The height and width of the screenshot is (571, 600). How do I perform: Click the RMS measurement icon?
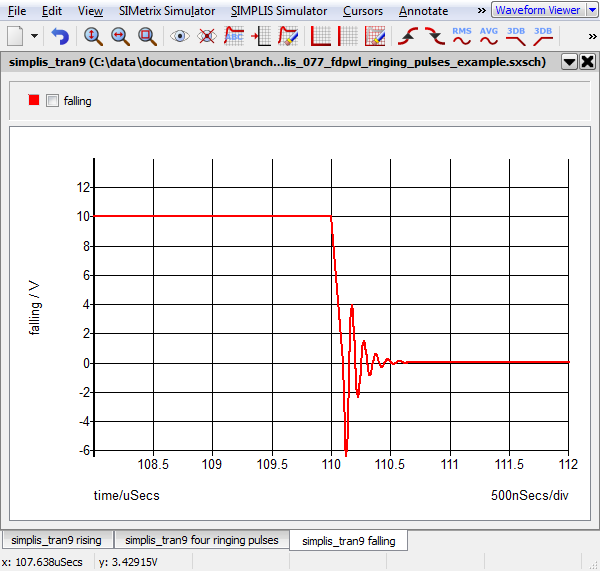(x=462, y=37)
